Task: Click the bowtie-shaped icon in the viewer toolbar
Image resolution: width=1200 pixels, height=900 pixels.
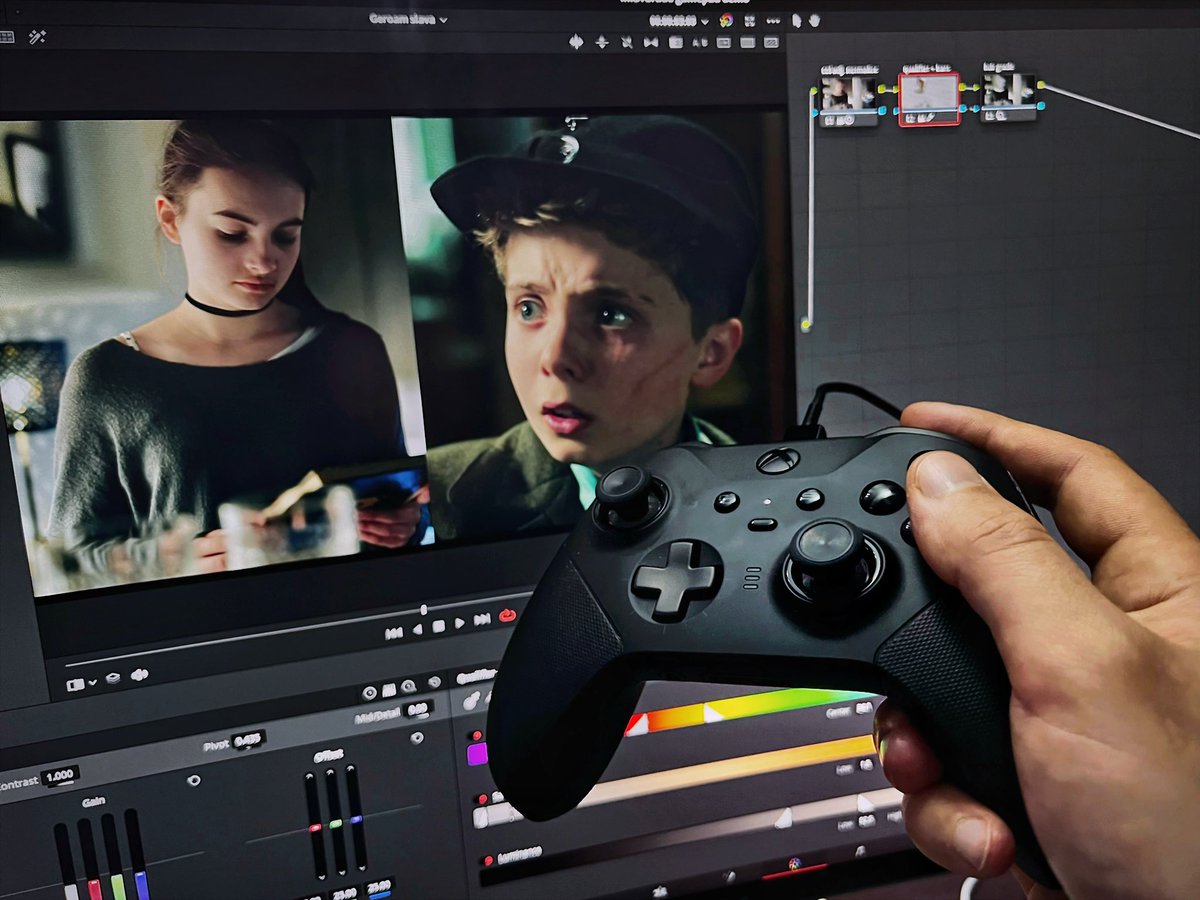Action: (651, 42)
